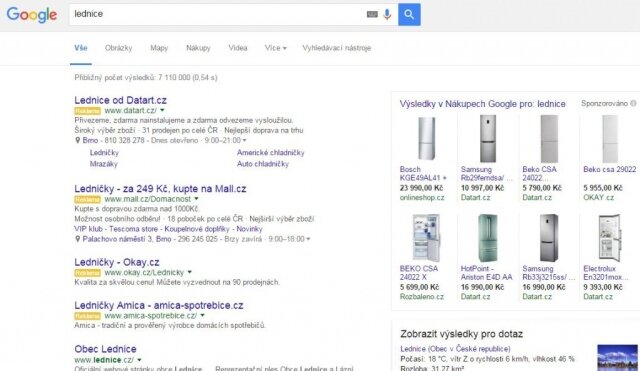Open Bosch KGE49AL41 product title
This screenshot has width=640, height=371.
point(423,173)
